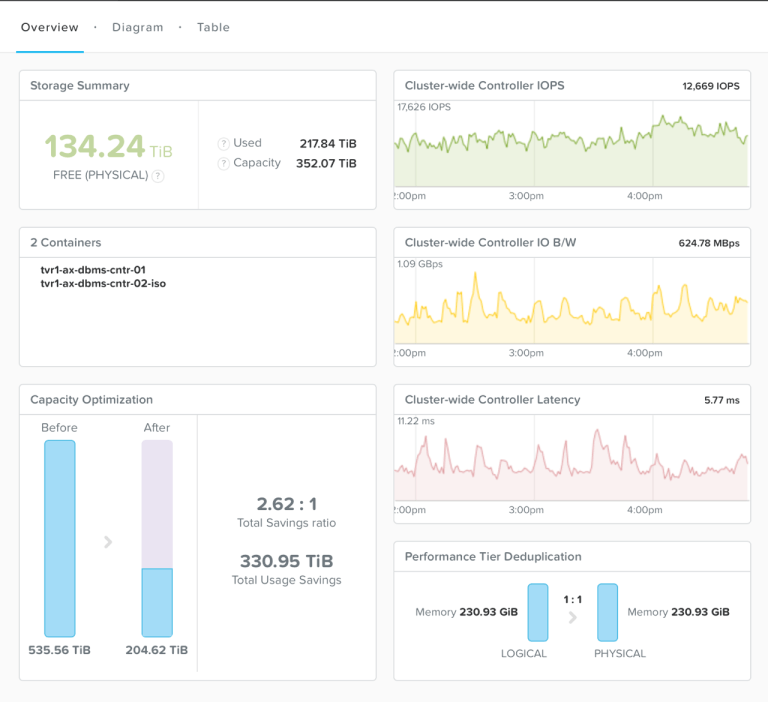Click the Cluster-wide Controller IO B/W title
This screenshot has width=768, height=702.
[490, 242]
